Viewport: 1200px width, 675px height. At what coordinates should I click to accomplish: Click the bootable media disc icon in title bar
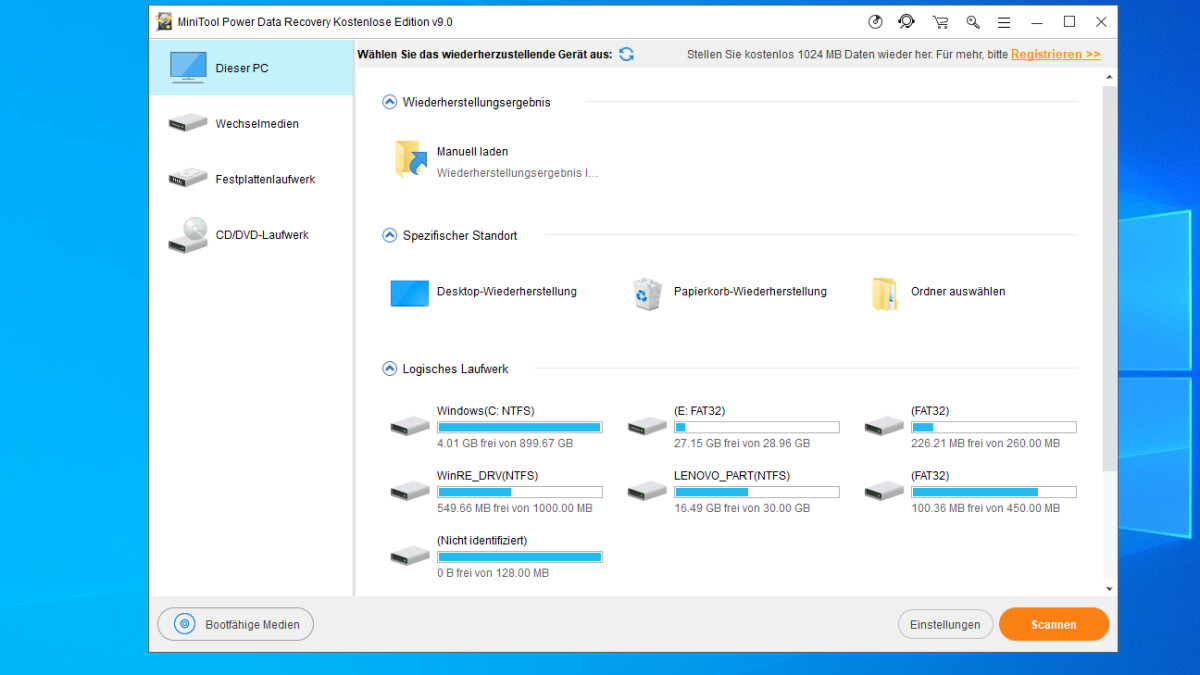[x=876, y=22]
